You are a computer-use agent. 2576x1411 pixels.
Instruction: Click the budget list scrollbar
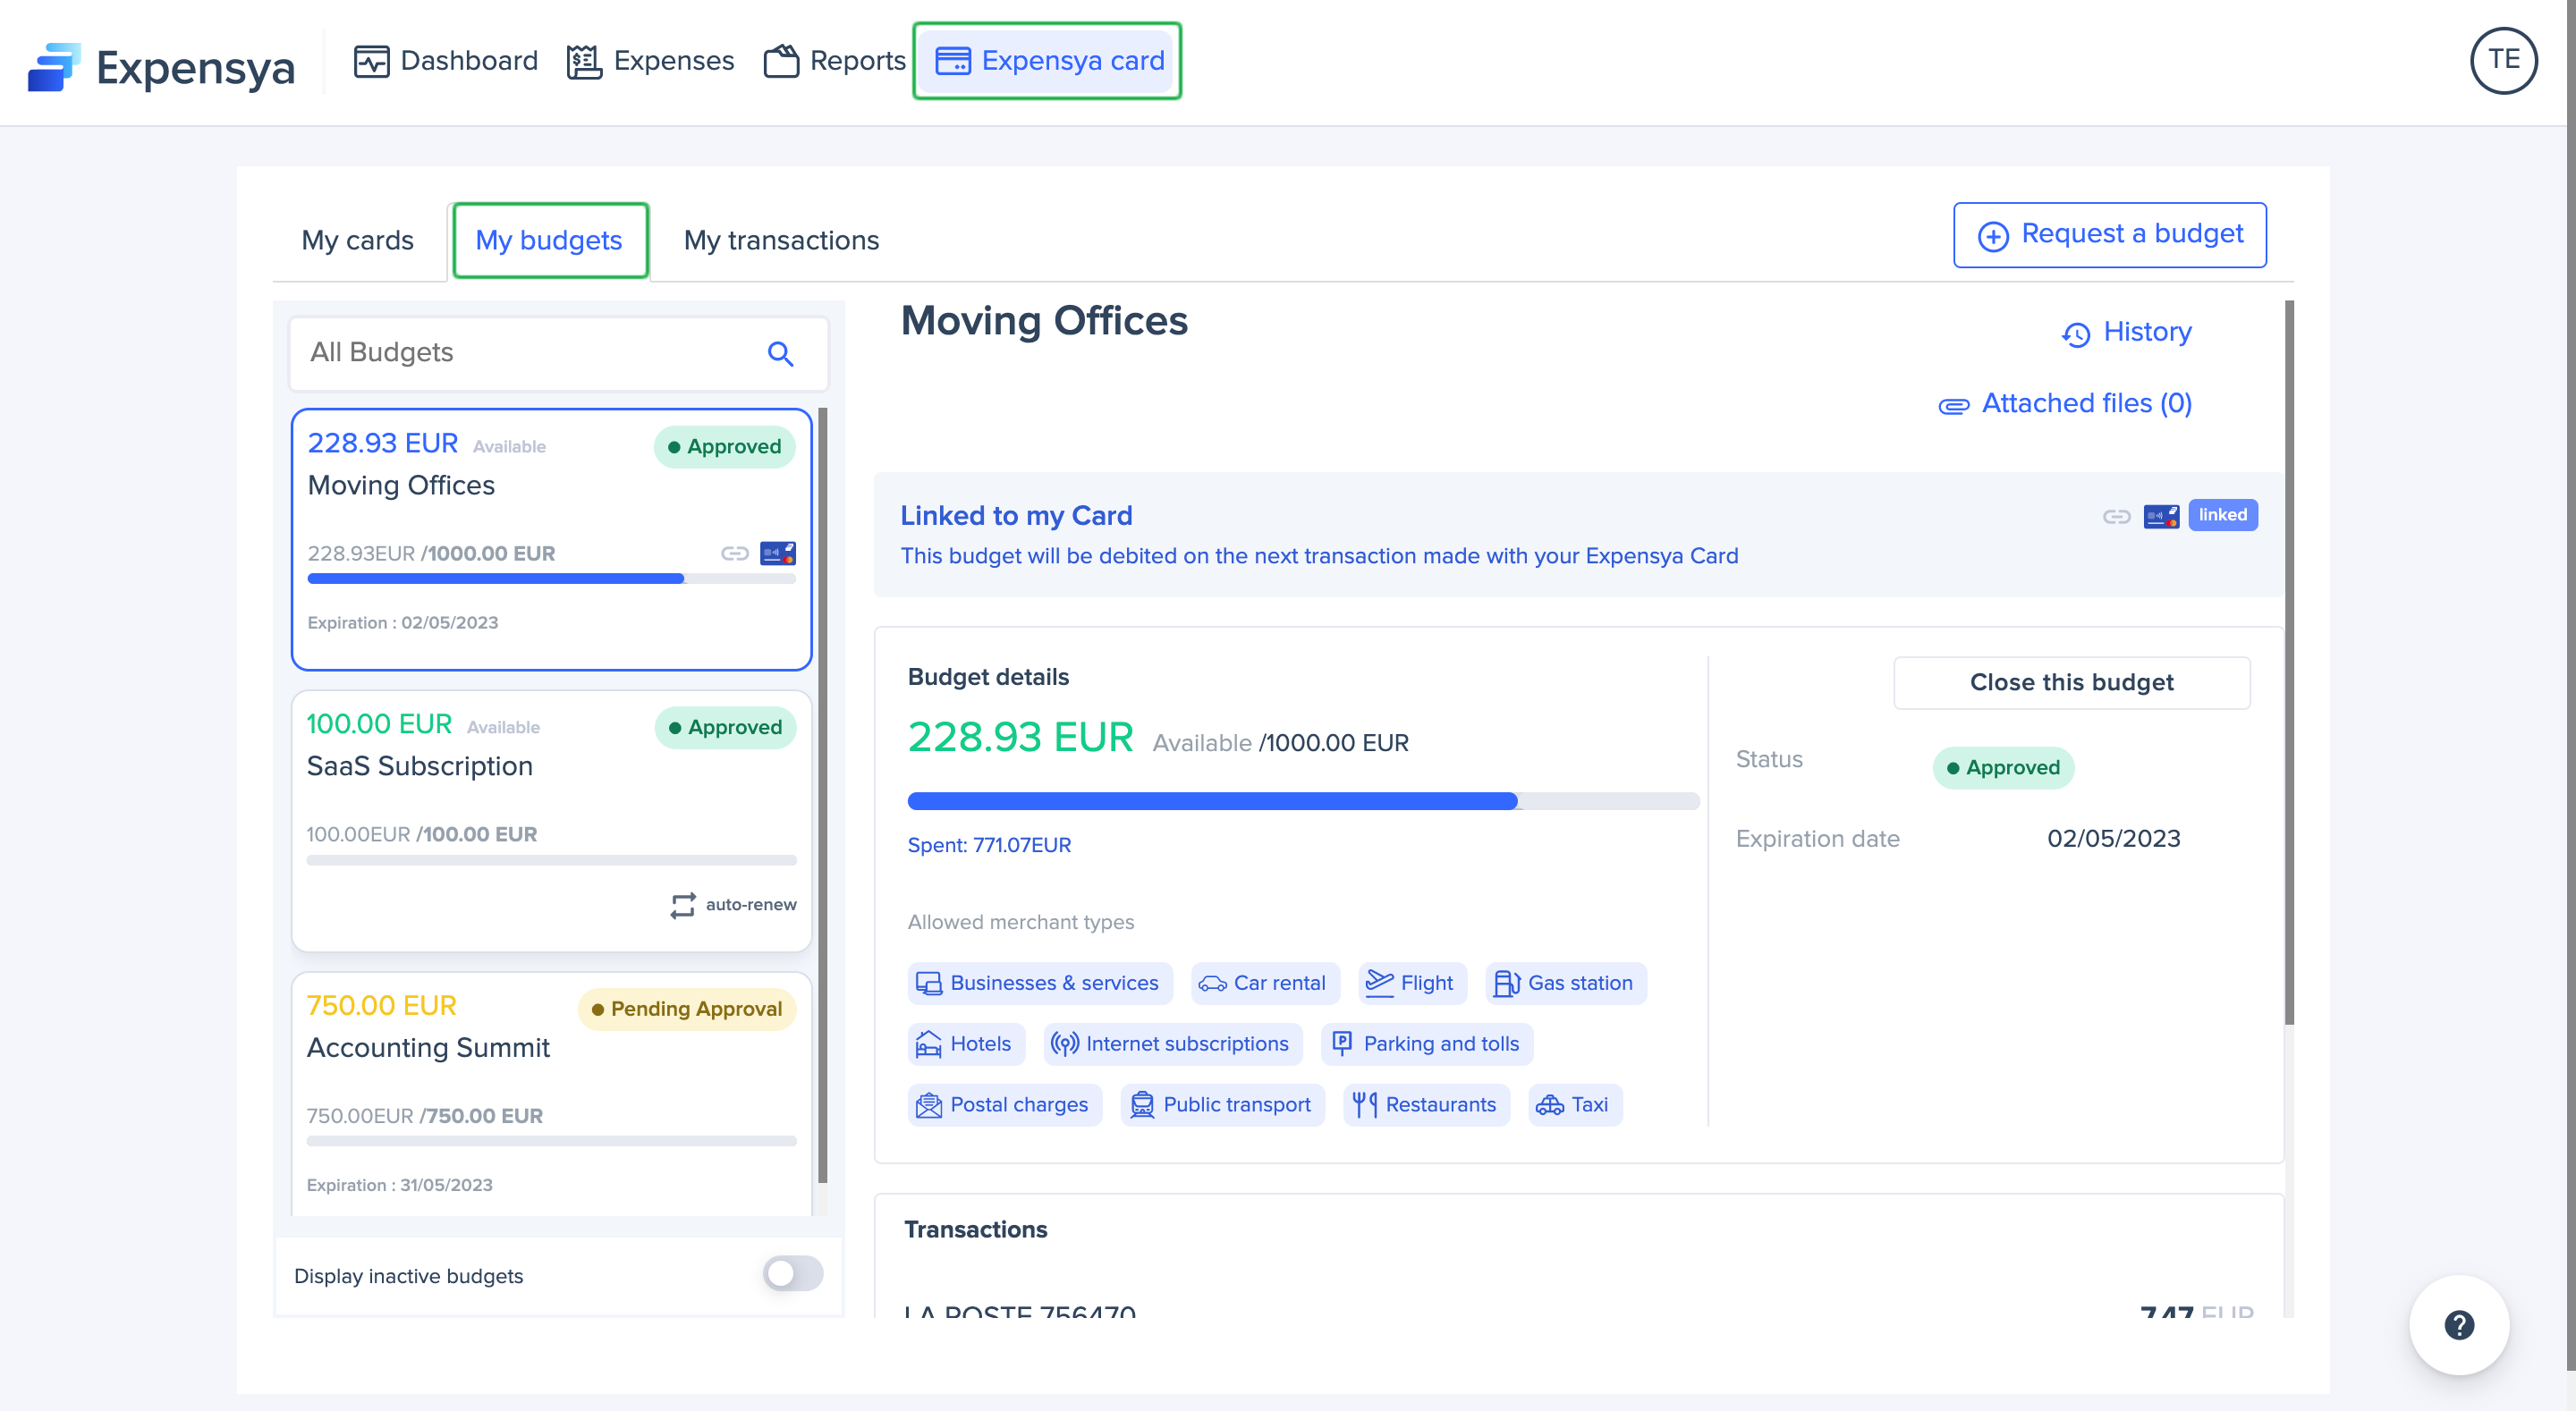(822, 795)
